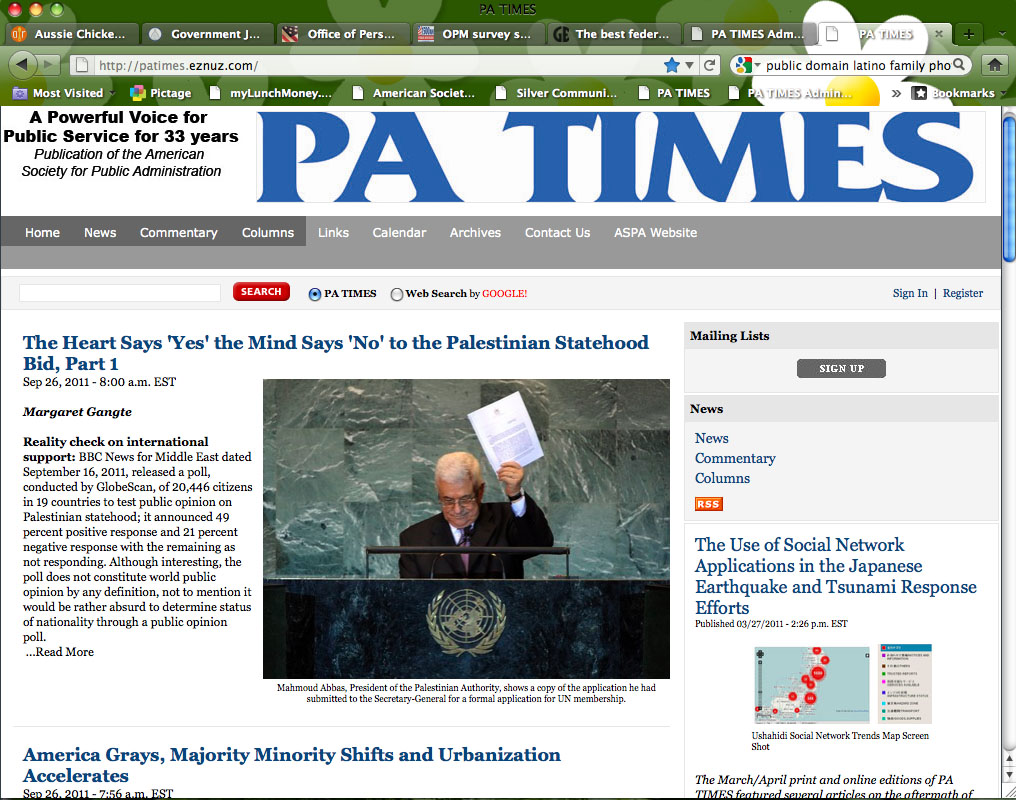Click the SIGN UP button for mailing lists
Screen dimensions: 1016x800
pos(841,368)
